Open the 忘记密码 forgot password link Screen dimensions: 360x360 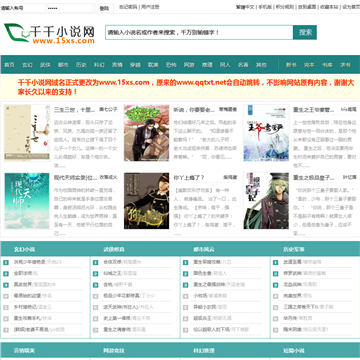point(128,7)
